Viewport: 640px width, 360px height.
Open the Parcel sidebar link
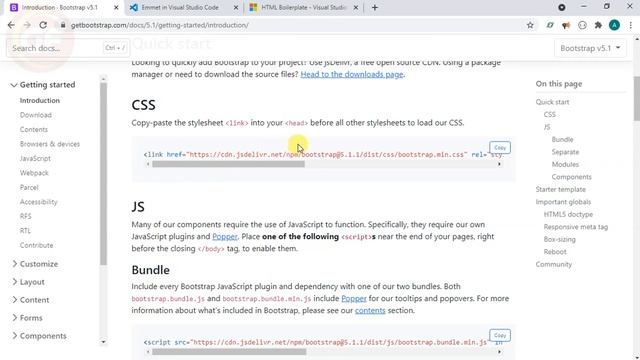coord(29,187)
